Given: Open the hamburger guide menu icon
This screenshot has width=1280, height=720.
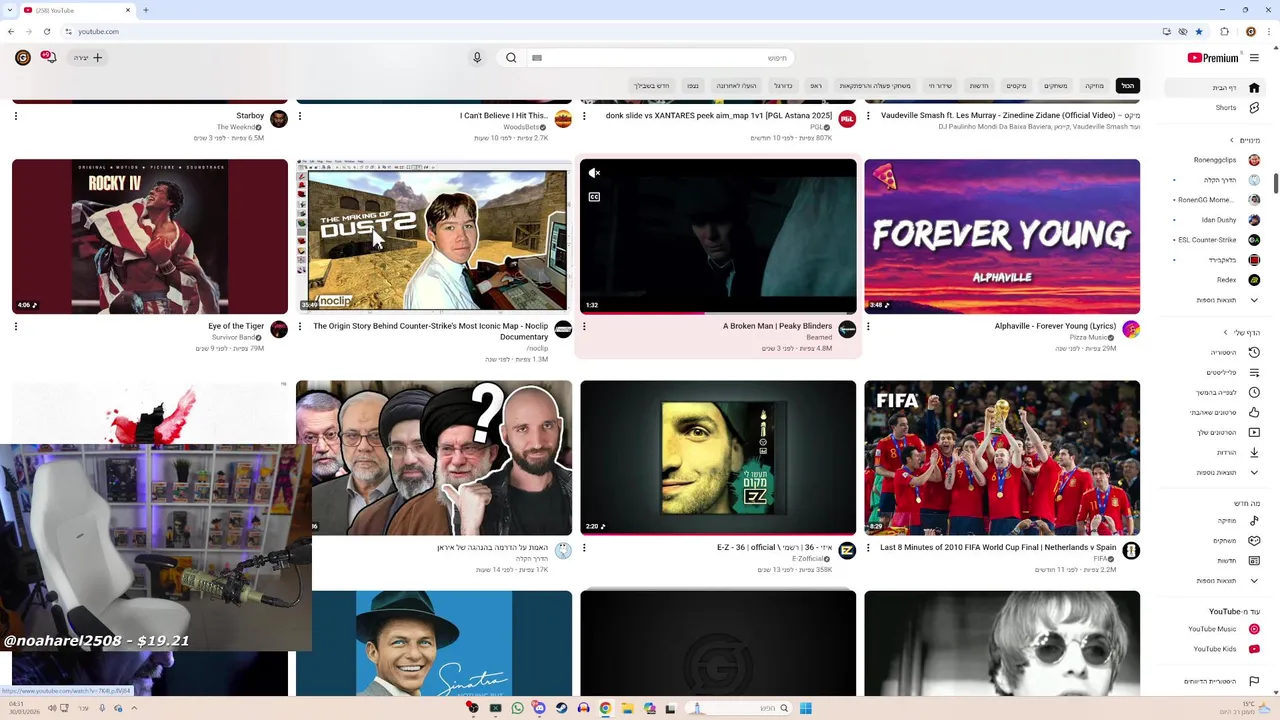Looking at the screenshot, I should pyautogui.click(x=1254, y=58).
